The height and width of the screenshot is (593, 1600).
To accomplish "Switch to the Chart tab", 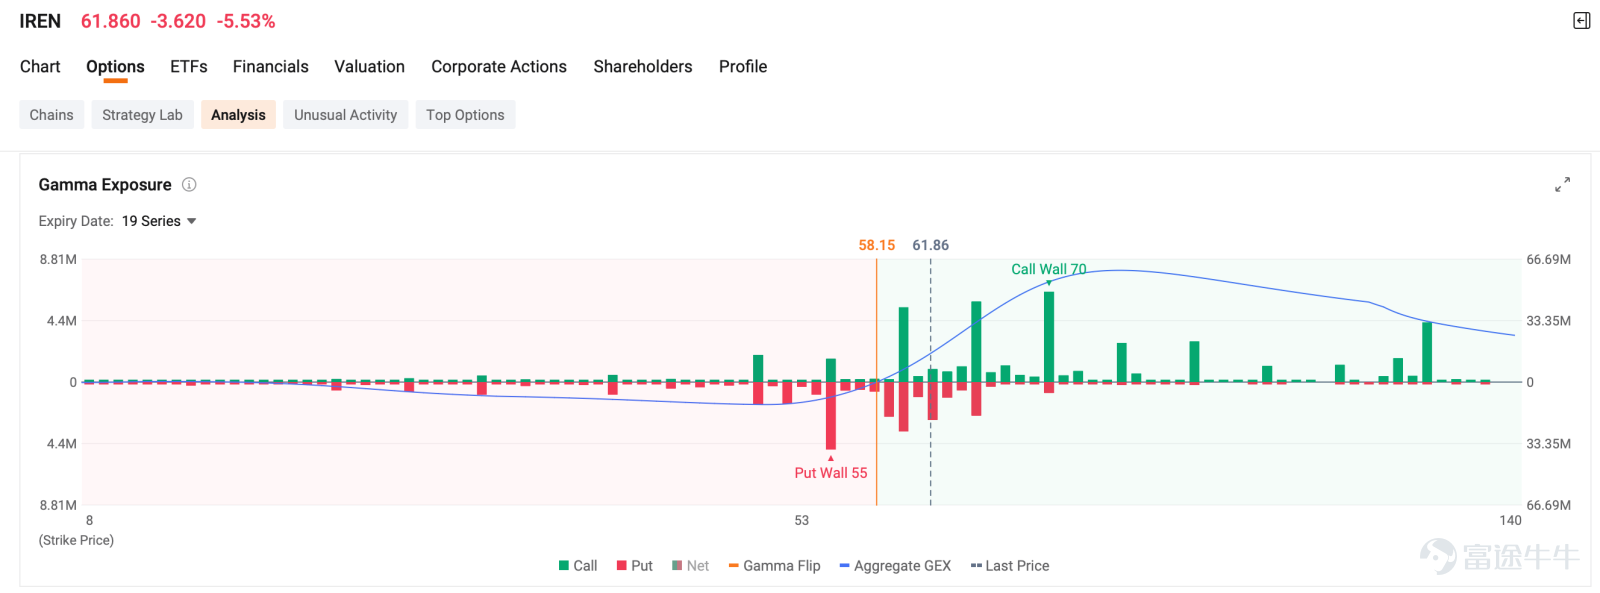I will tap(40, 67).
